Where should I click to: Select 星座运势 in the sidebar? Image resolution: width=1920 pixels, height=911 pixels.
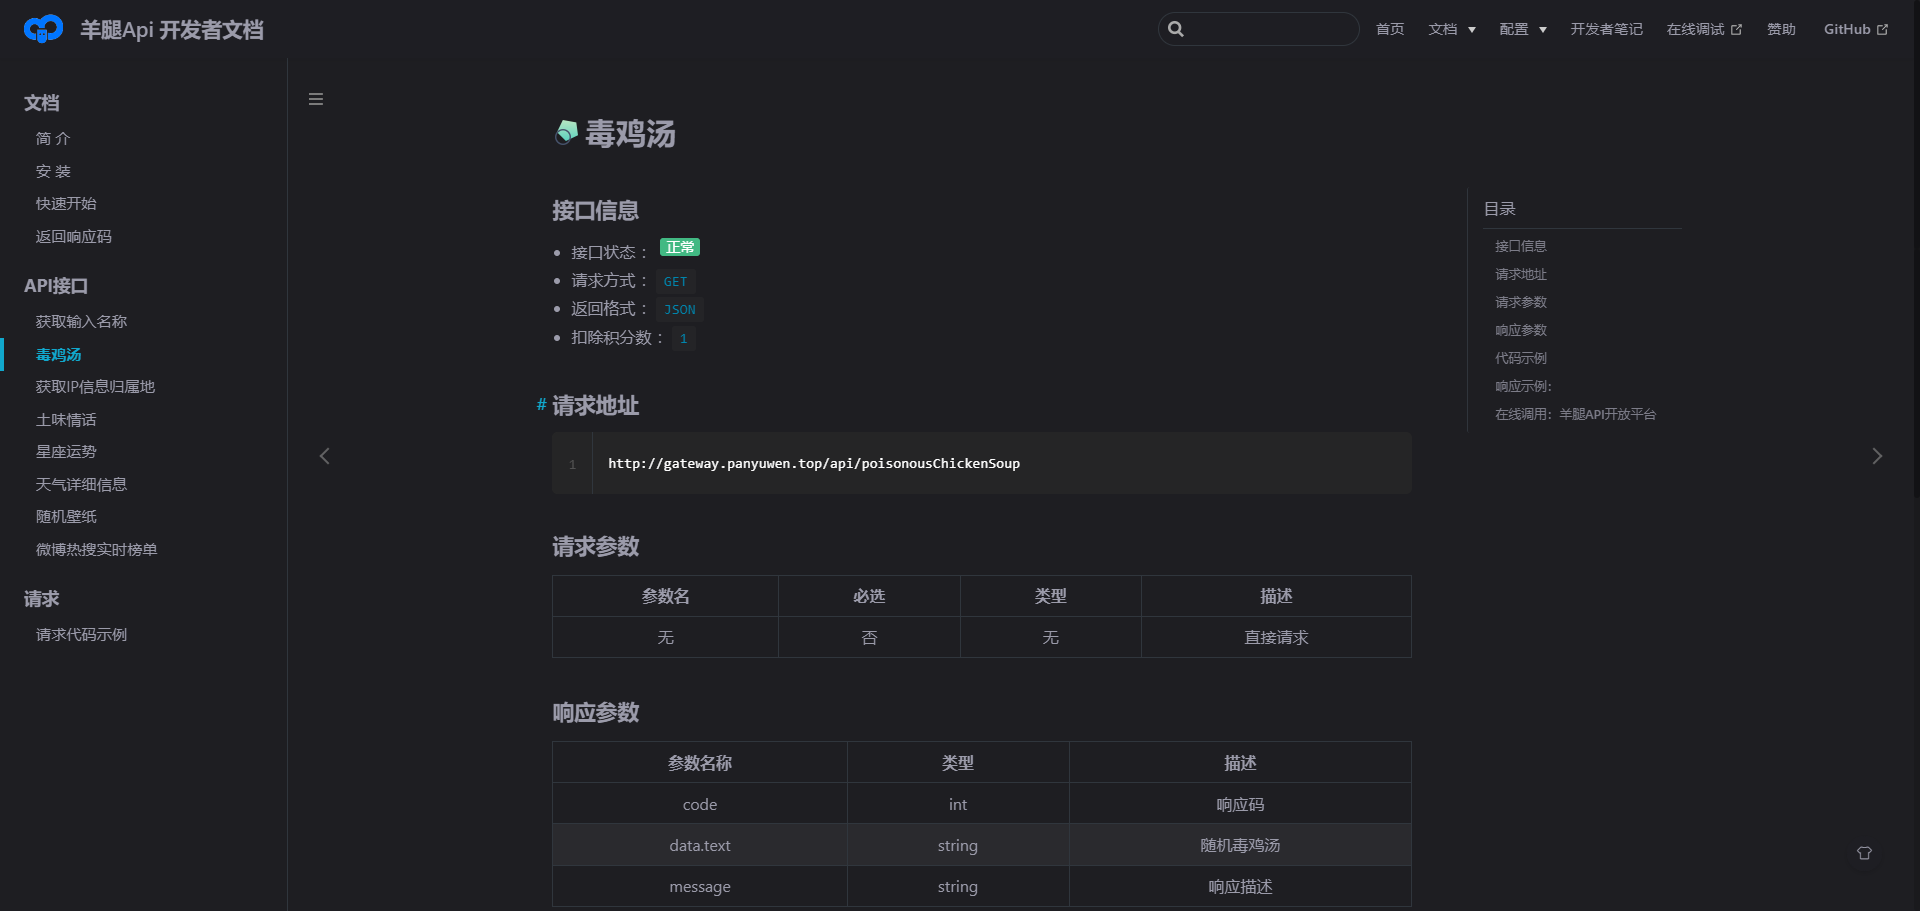click(x=66, y=452)
